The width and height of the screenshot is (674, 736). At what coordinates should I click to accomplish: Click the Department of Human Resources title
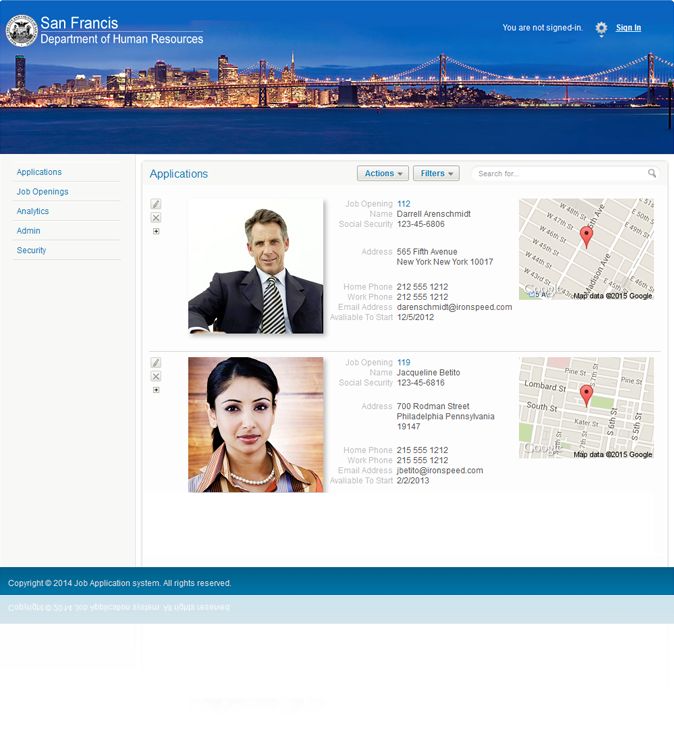click(122, 39)
